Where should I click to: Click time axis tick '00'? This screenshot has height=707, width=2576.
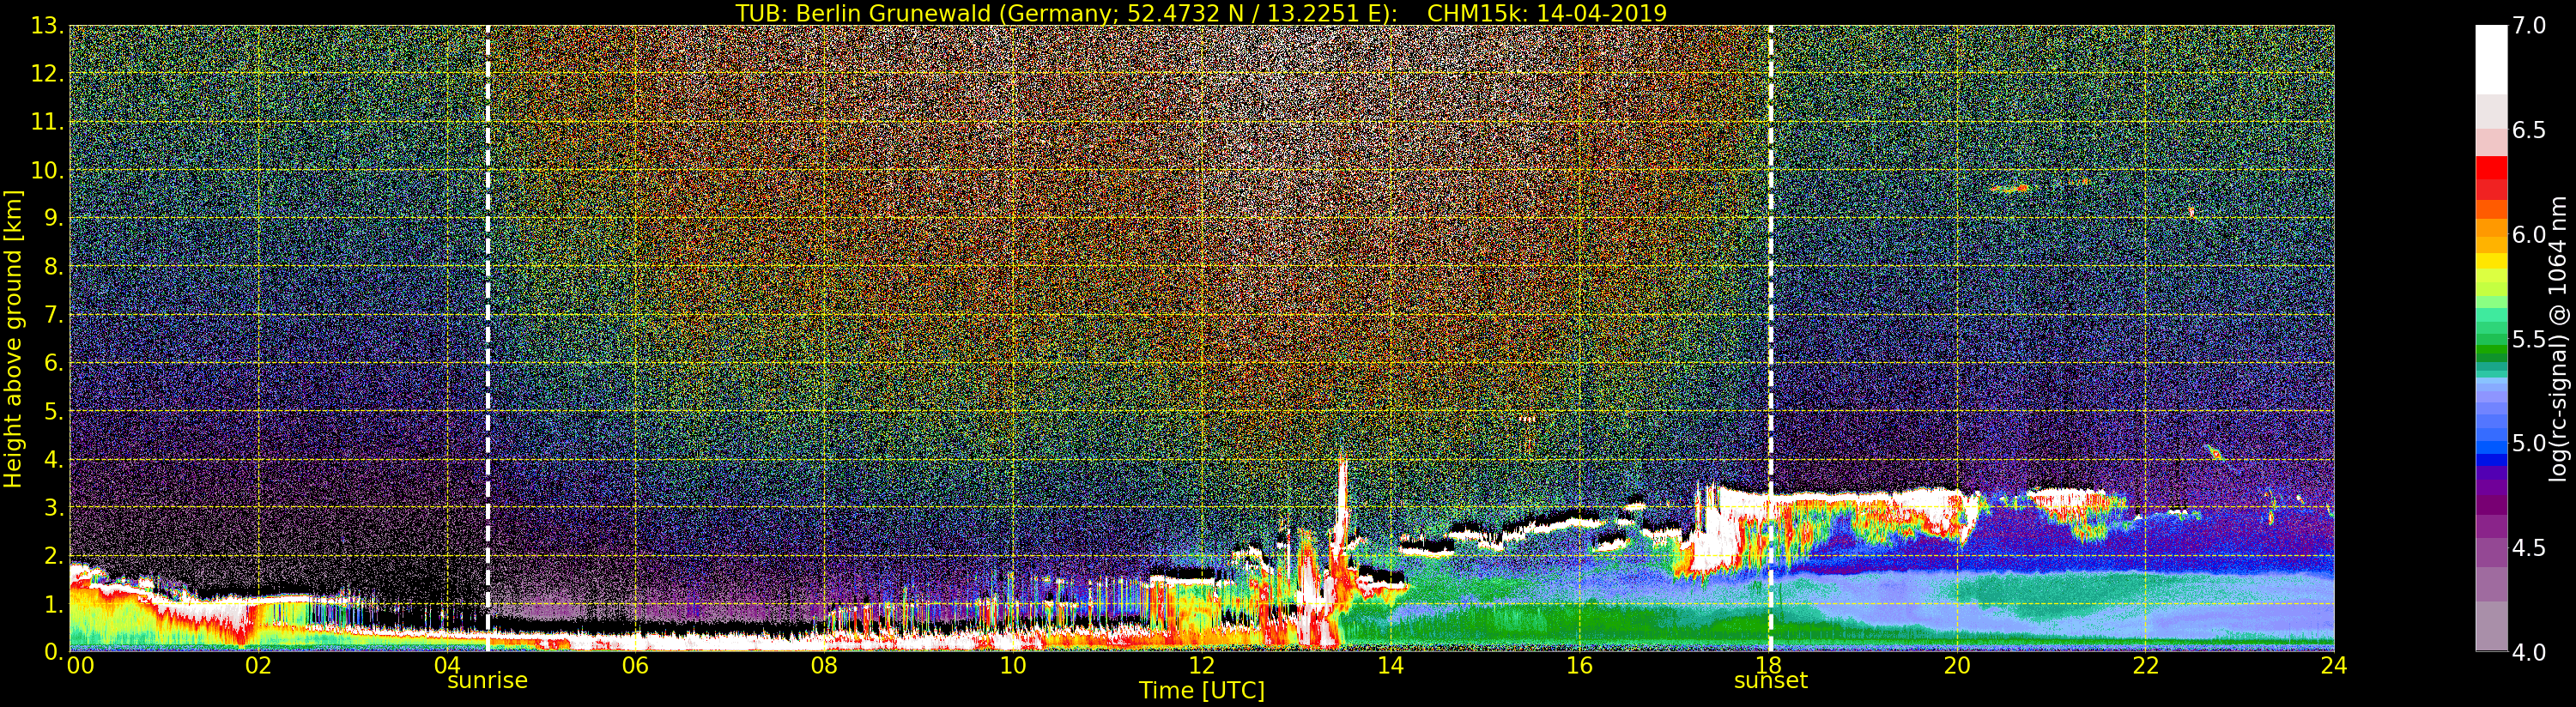(x=80, y=665)
